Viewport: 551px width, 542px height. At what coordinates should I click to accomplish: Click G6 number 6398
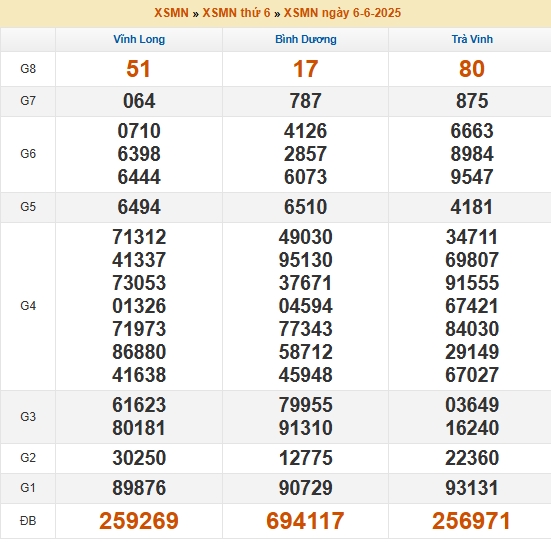139,154
